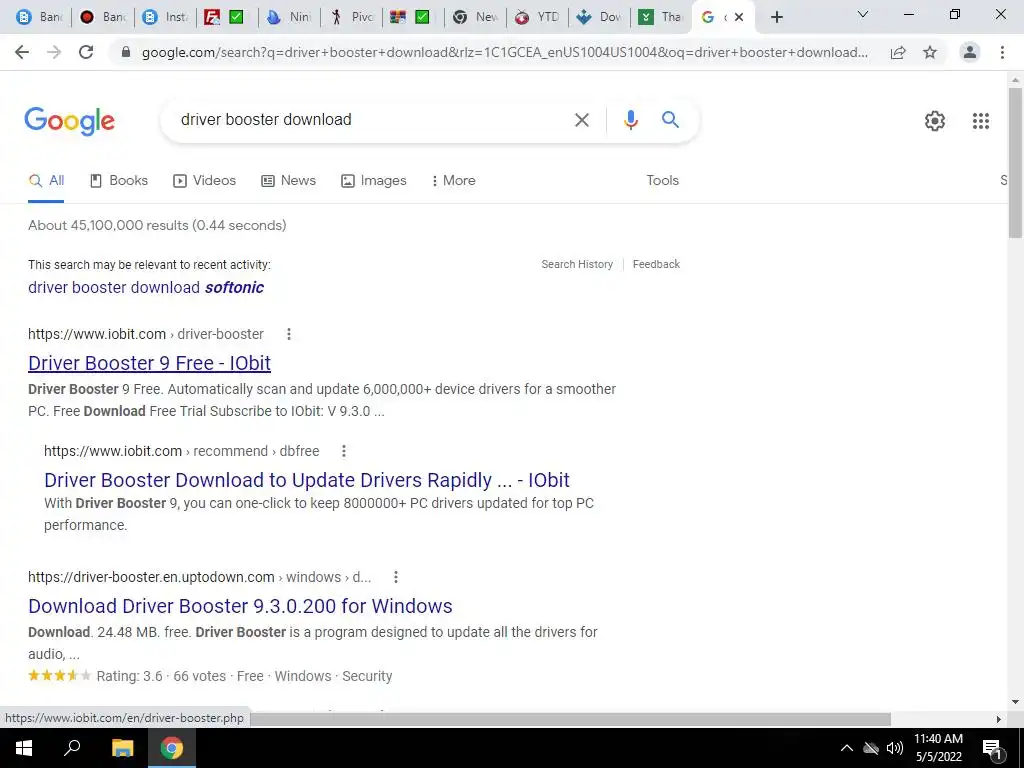
Task: Open Windows taskbar search
Action: coord(72,748)
